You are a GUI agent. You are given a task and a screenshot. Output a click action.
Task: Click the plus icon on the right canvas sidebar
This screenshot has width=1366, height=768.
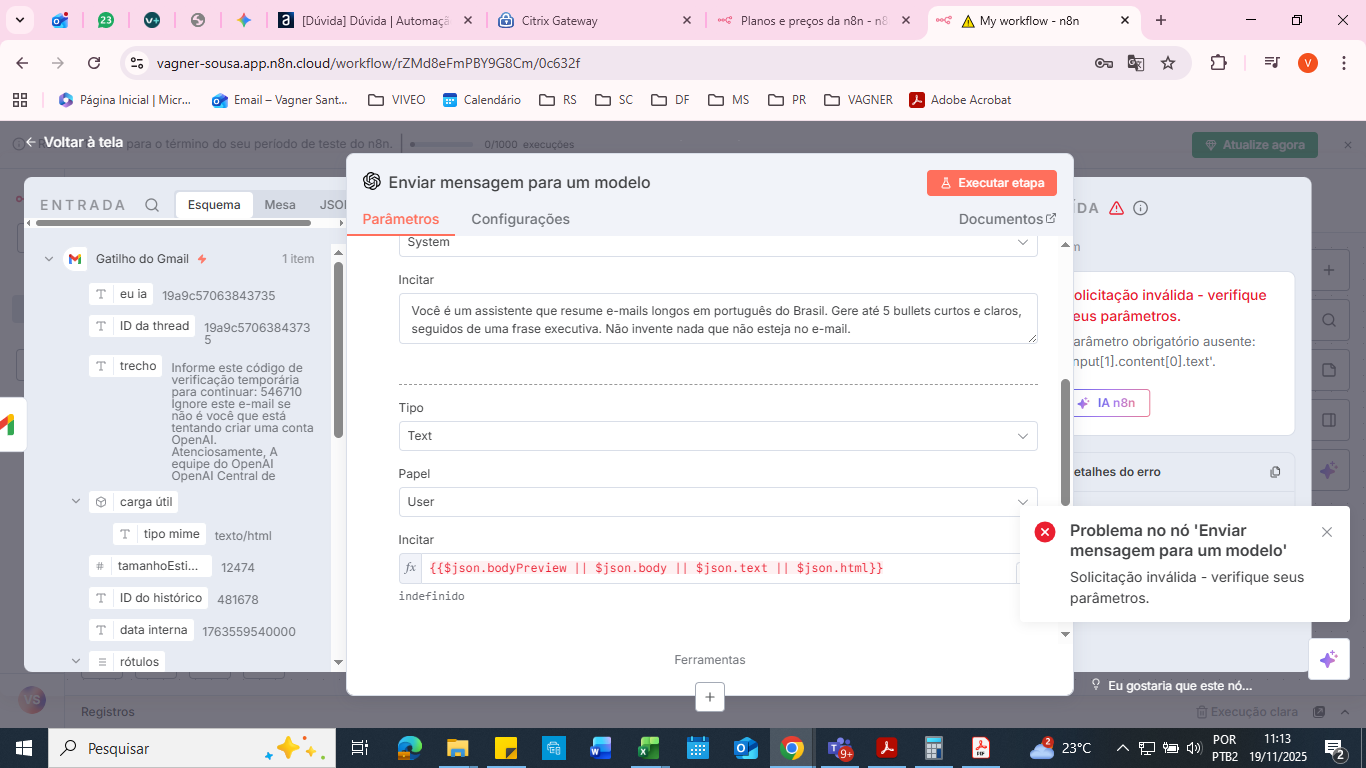tap(1329, 270)
